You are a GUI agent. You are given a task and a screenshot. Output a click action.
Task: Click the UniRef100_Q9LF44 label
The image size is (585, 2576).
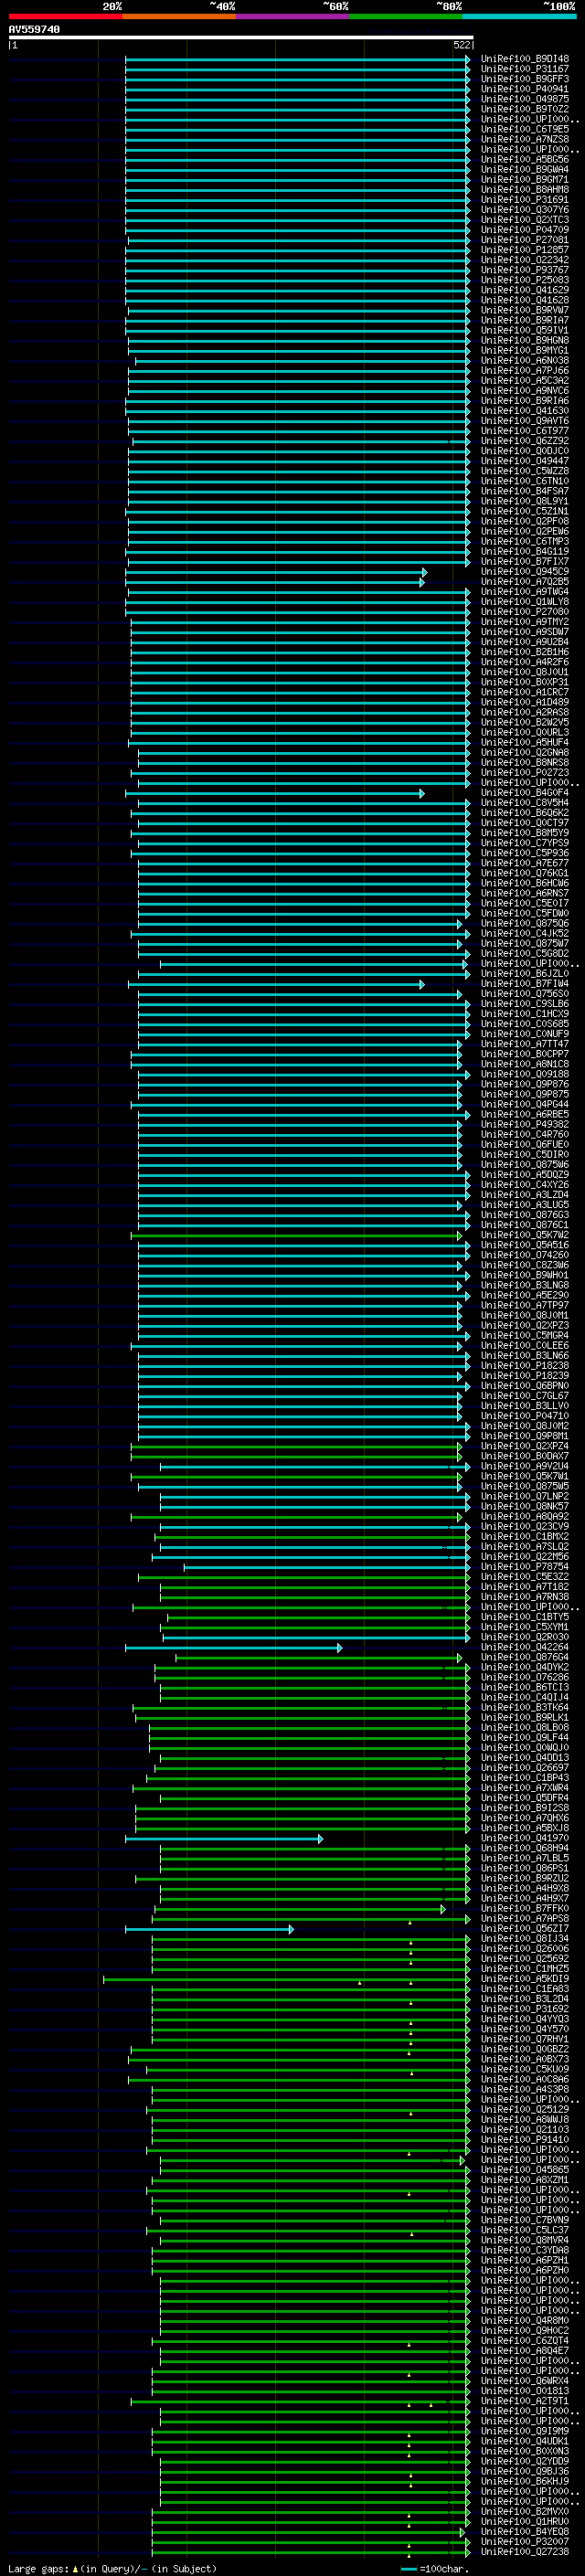524,1738
